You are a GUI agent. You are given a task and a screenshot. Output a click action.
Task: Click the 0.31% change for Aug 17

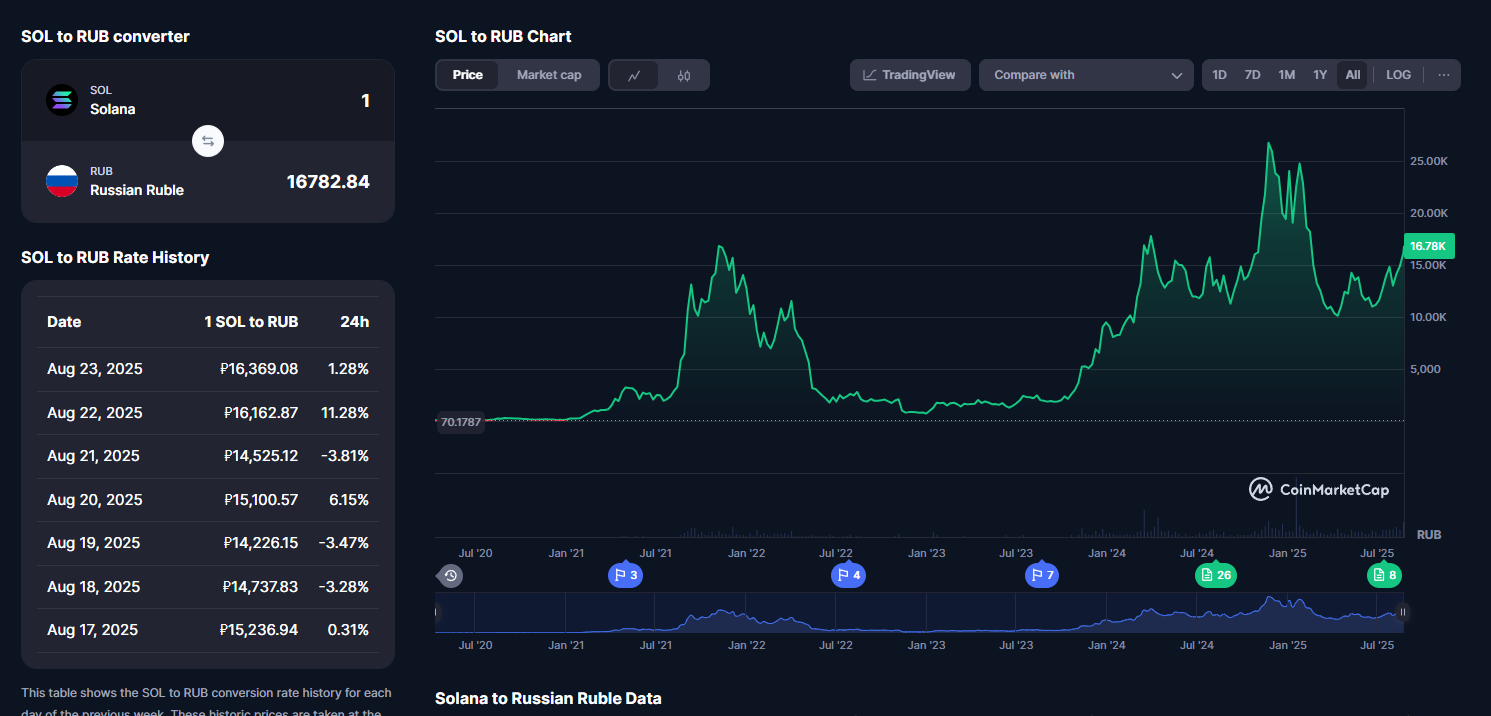[x=349, y=630]
